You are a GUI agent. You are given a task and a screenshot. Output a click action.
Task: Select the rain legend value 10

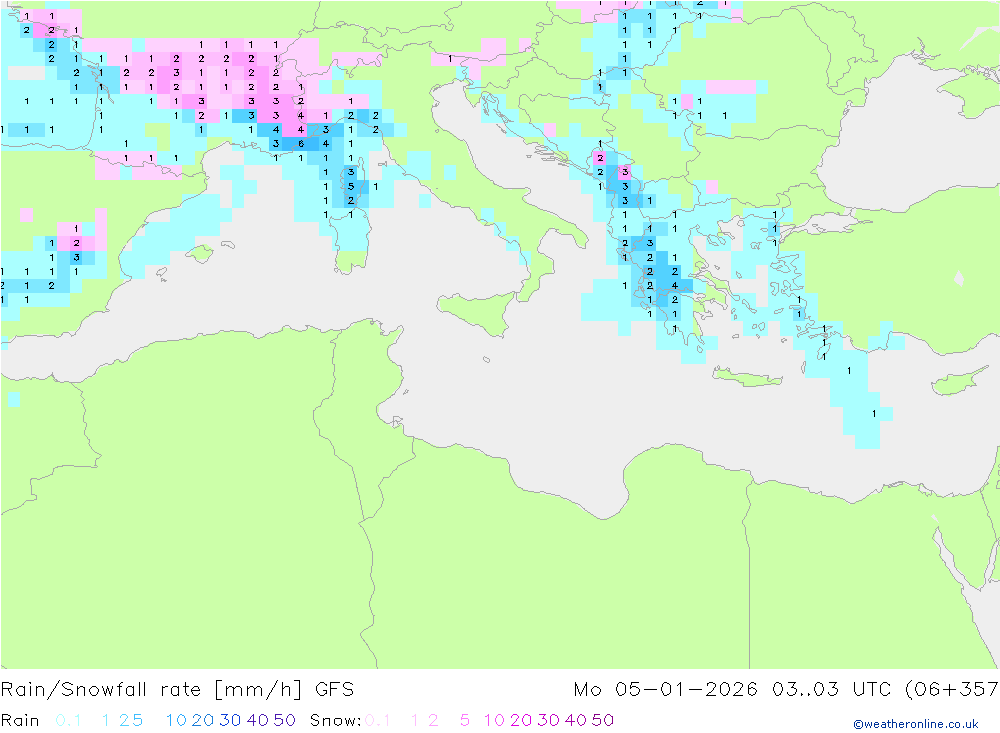click(x=176, y=720)
